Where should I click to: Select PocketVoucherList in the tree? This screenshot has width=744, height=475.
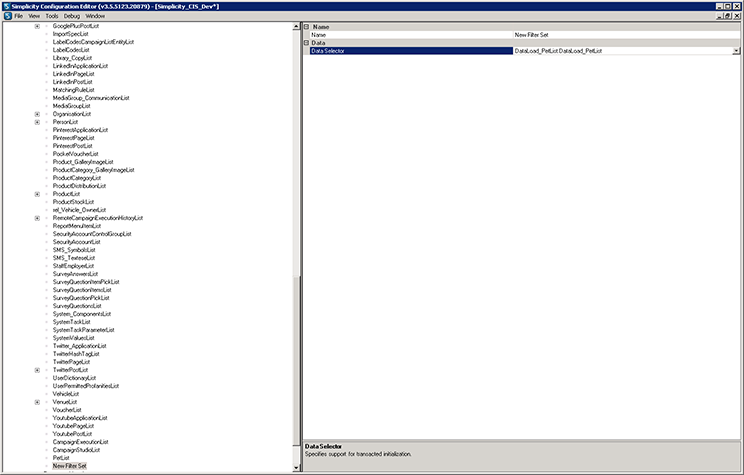[75, 154]
